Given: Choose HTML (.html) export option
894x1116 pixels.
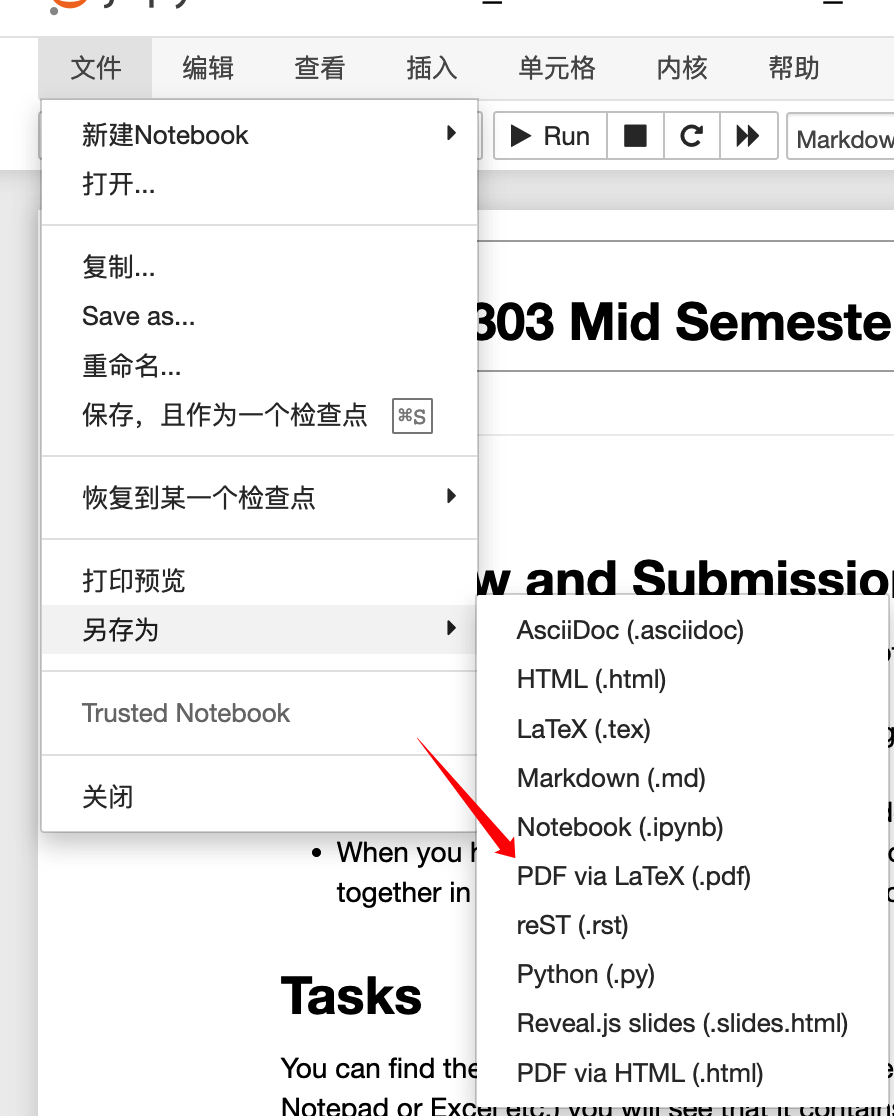Looking at the screenshot, I should 591,679.
